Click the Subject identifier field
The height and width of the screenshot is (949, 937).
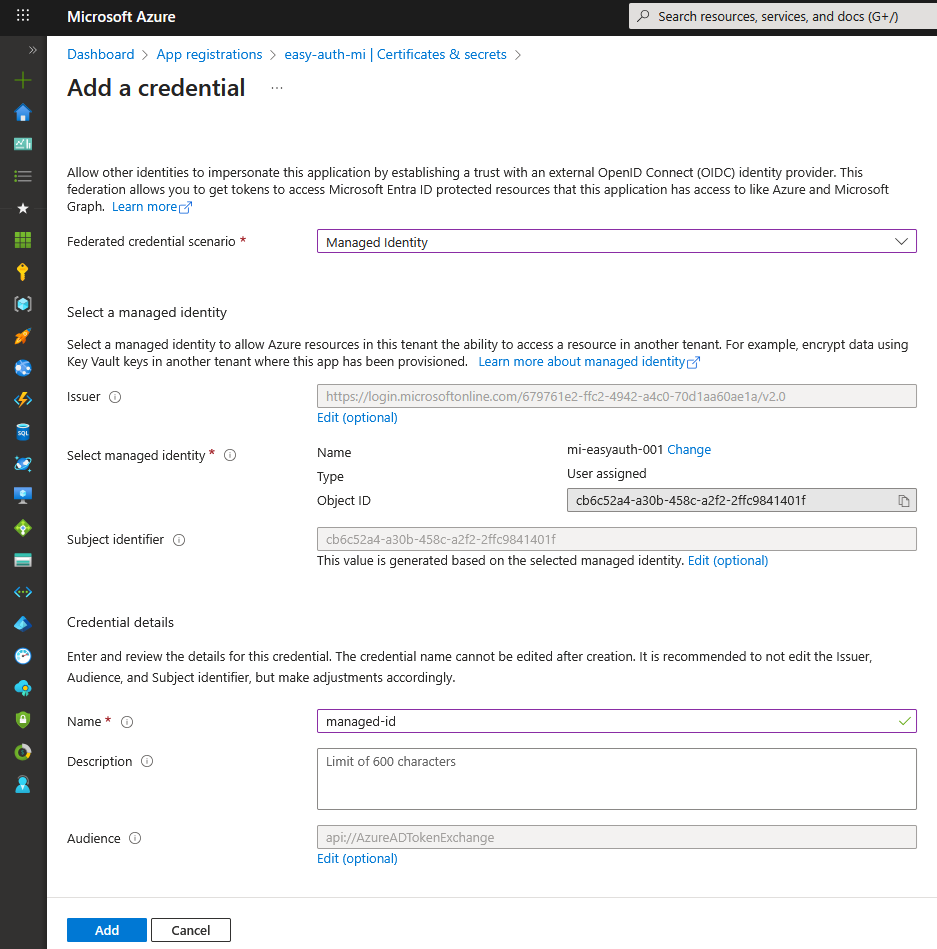pos(617,539)
